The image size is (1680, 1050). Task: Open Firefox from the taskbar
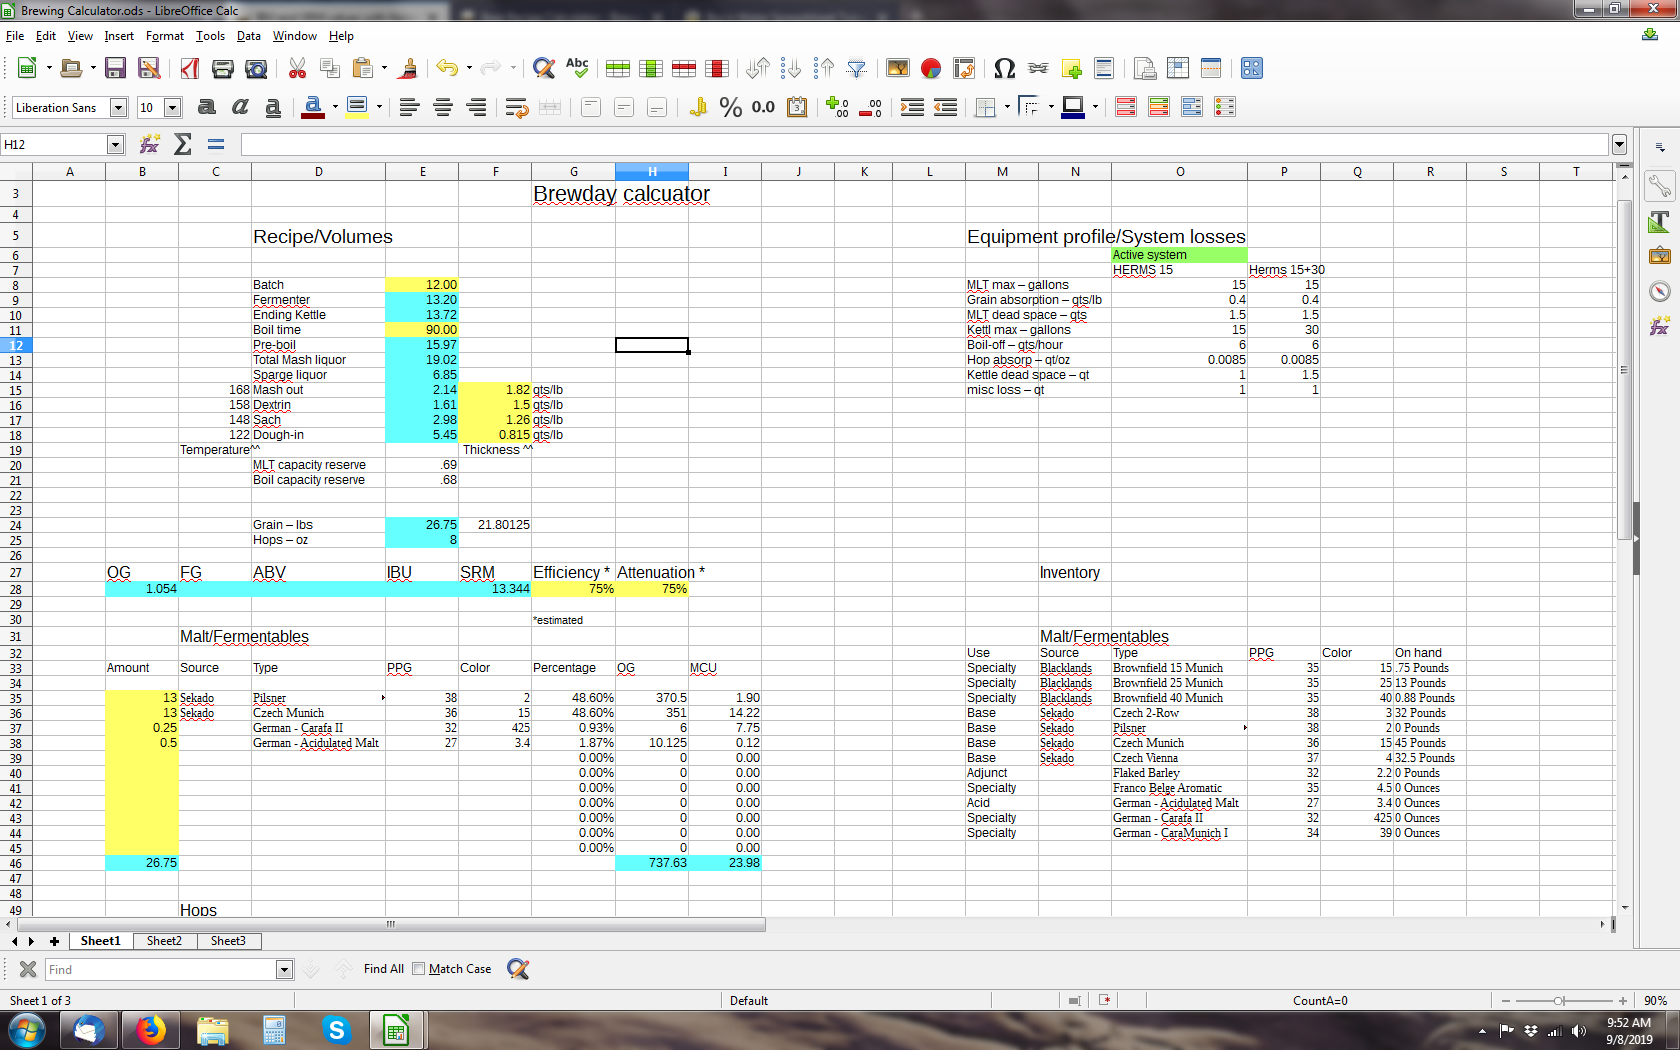(x=151, y=1030)
